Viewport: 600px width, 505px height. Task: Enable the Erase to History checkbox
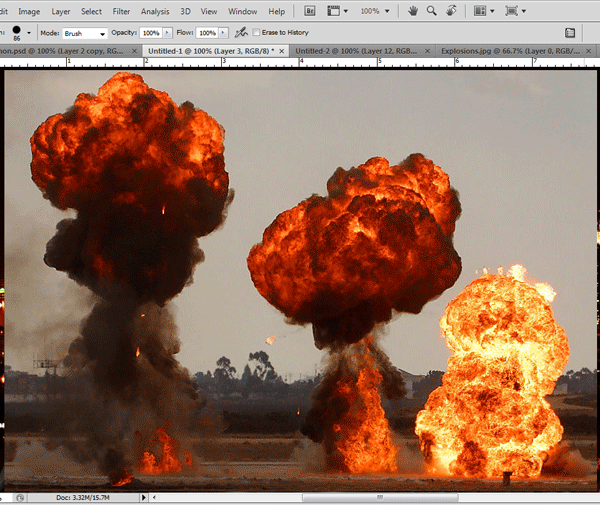pos(256,33)
